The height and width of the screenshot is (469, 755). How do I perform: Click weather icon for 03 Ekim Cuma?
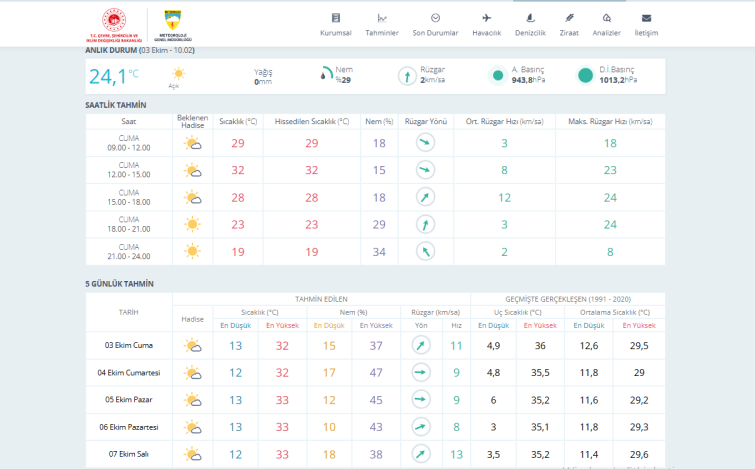pyautogui.click(x=192, y=346)
